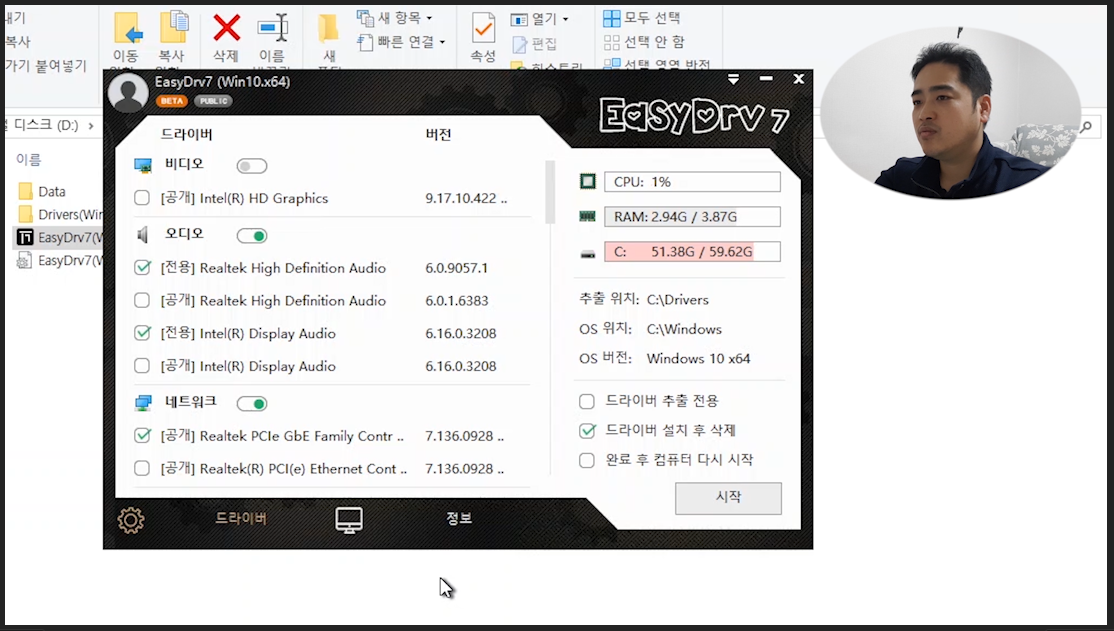This screenshot has width=1114, height=631.
Task: Click the driver list scrollbar
Action: 550,192
